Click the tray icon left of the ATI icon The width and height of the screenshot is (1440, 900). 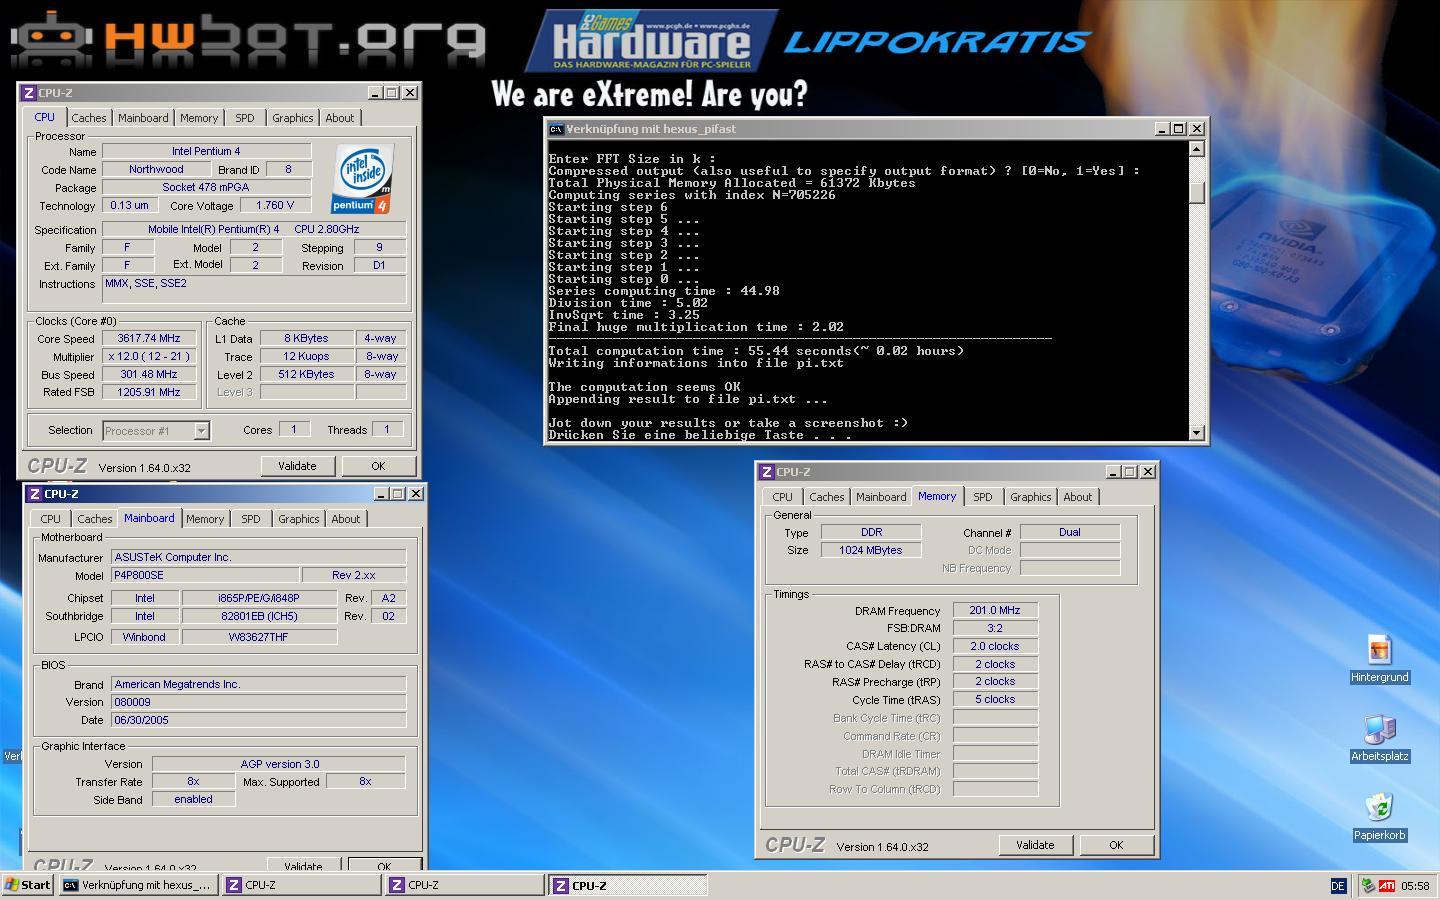tap(1368, 886)
